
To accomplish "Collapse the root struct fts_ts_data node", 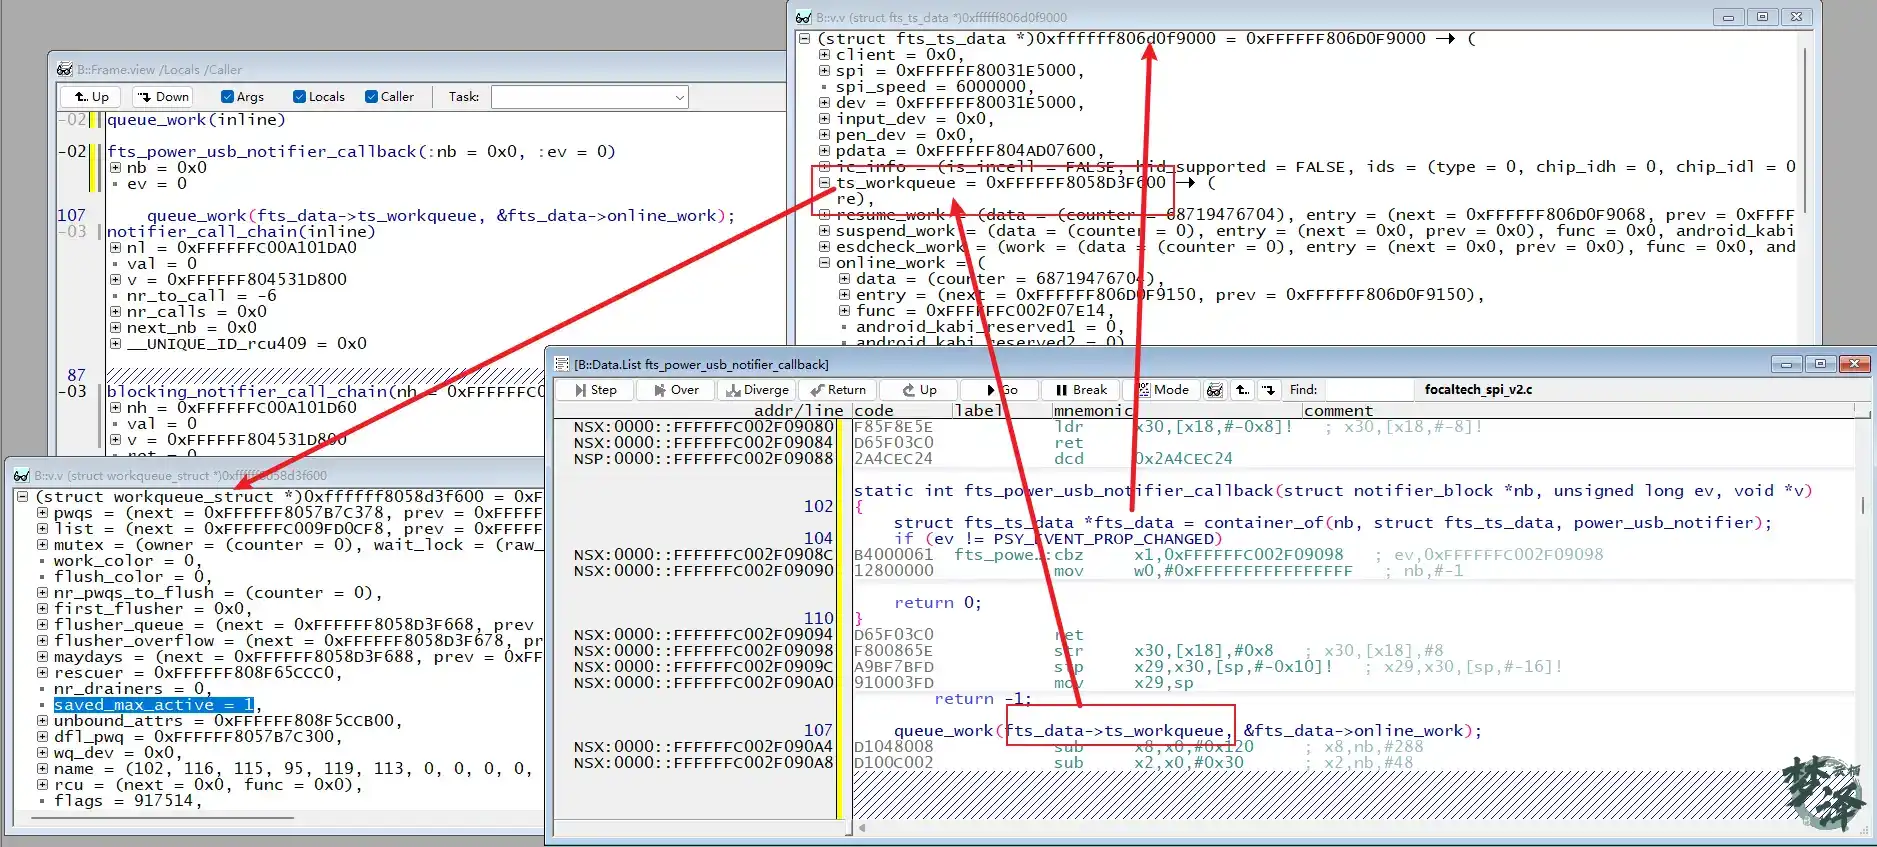I will (804, 39).
